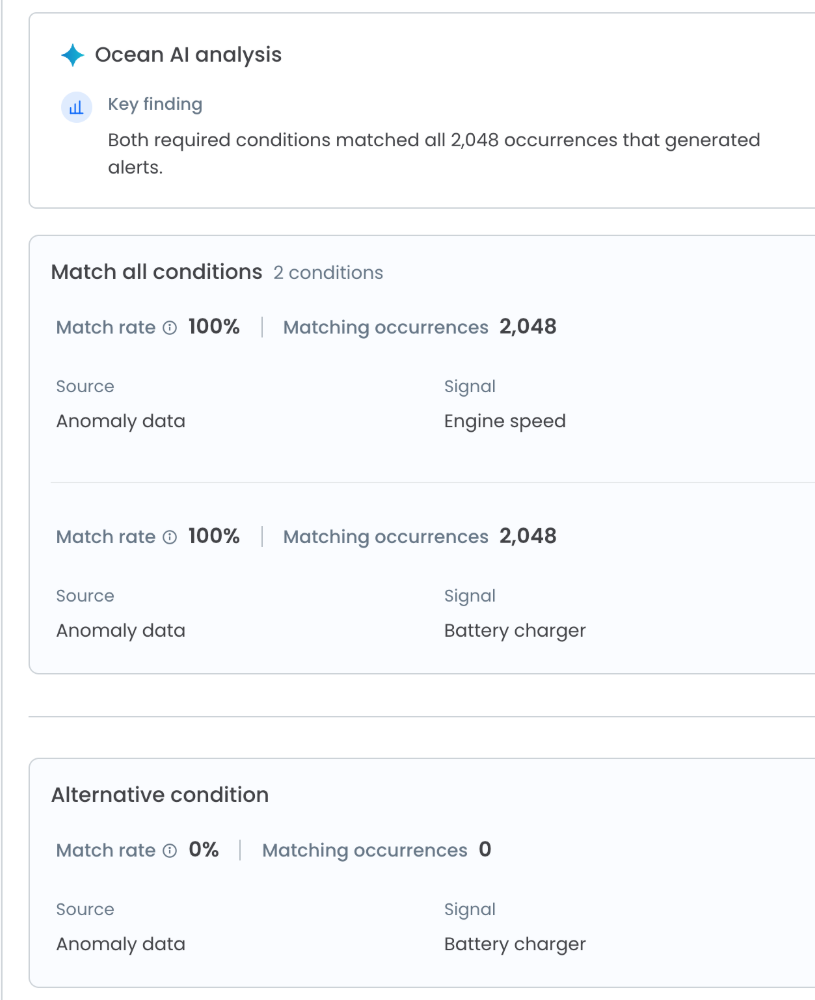This screenshot has height=1000, width=815.
Task: Click Anomaly data source in Engine speed row
Action: 121,422
